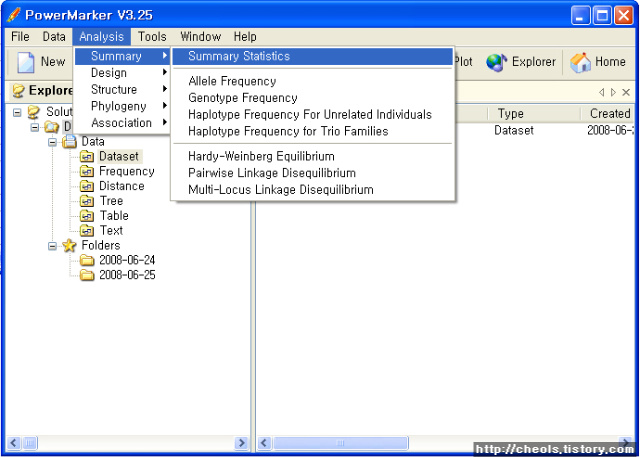The image size is (640, 457).
Task: Collapse the Folders tree node
Action: [x=52, y=246]
